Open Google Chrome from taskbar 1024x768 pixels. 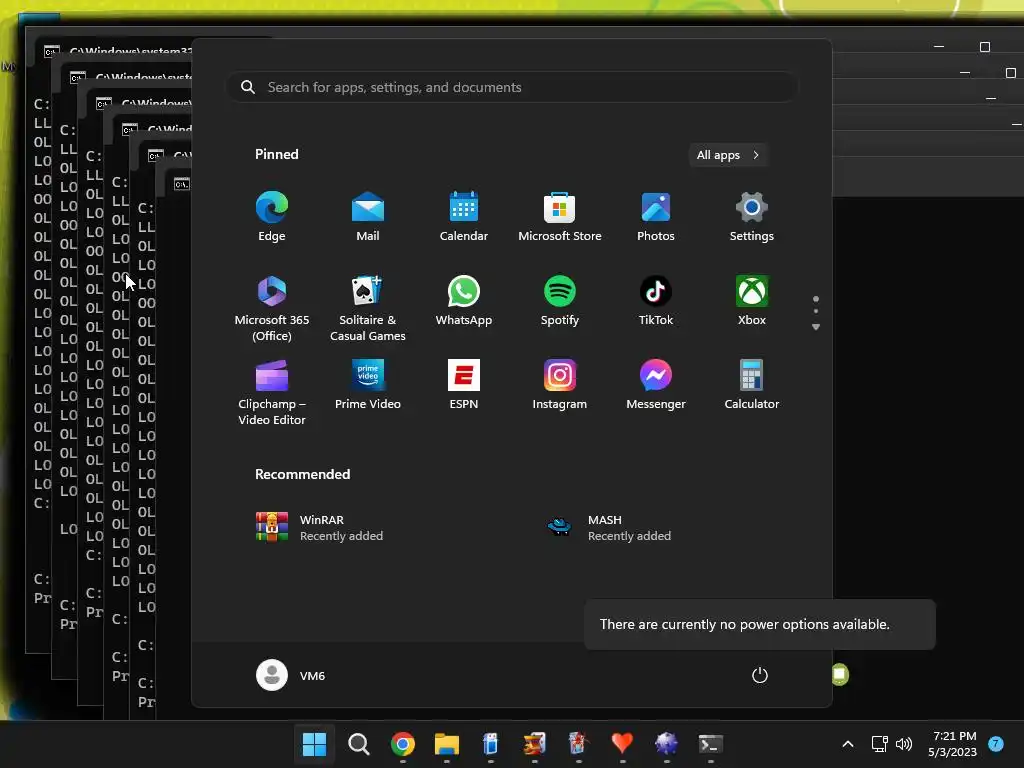point(403,744)
